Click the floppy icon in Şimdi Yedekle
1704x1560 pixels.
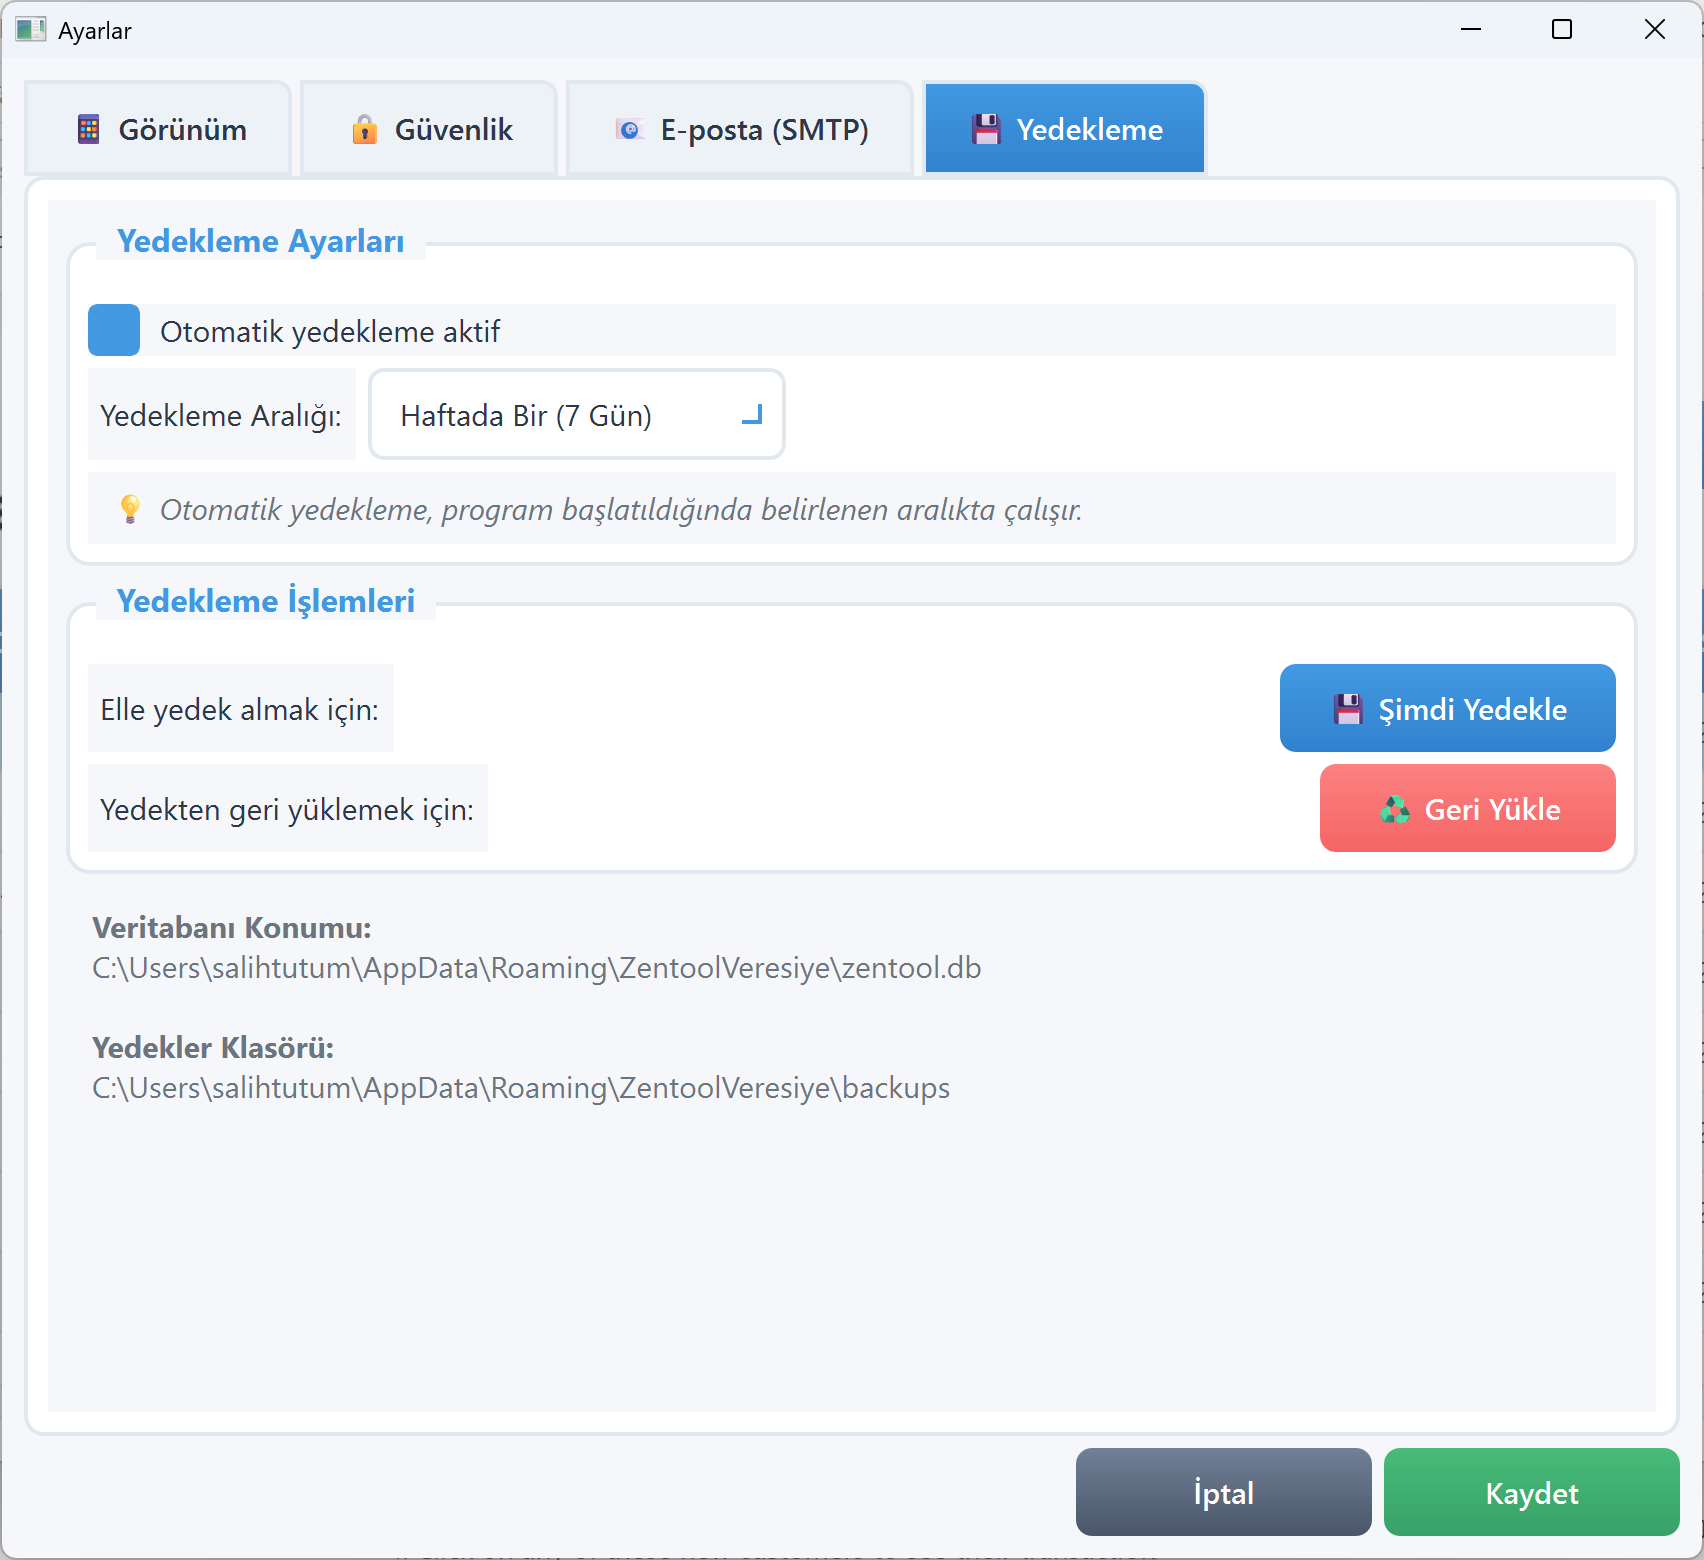point(1348,709)
